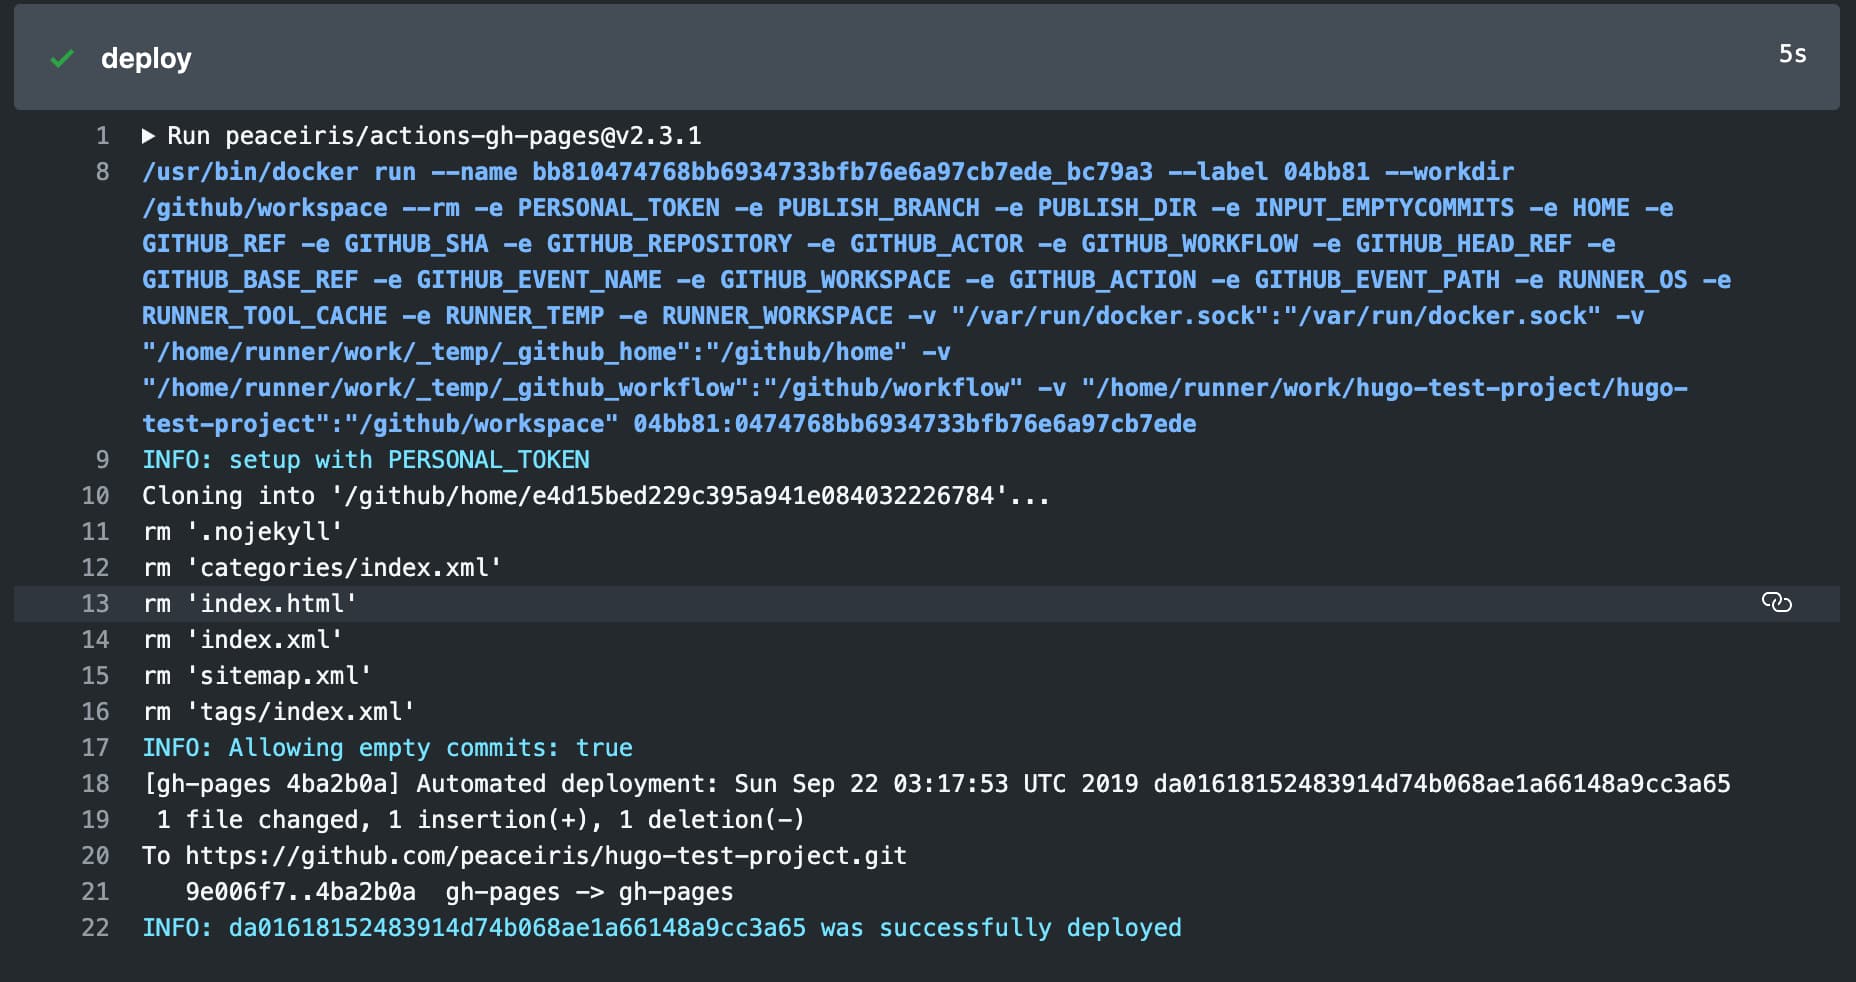Click the "1 file changed" log line

(x=480, y=820)
